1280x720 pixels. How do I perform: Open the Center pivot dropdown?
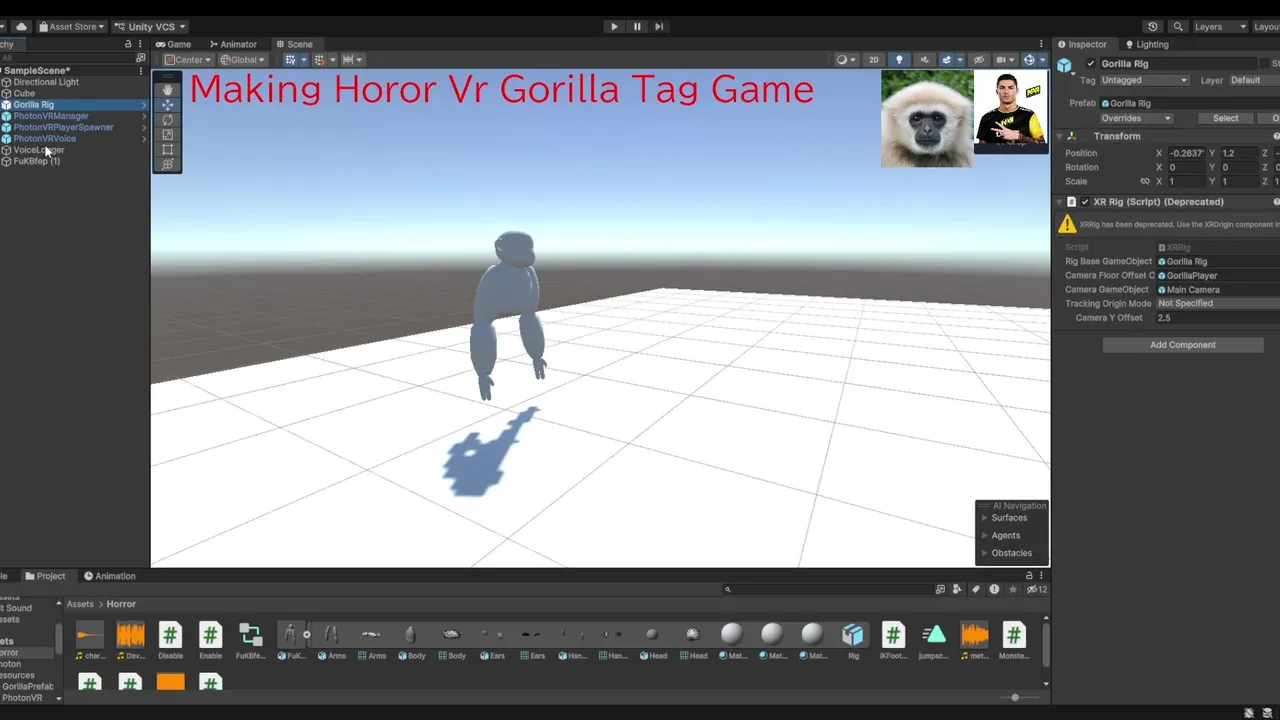(188, 60)
